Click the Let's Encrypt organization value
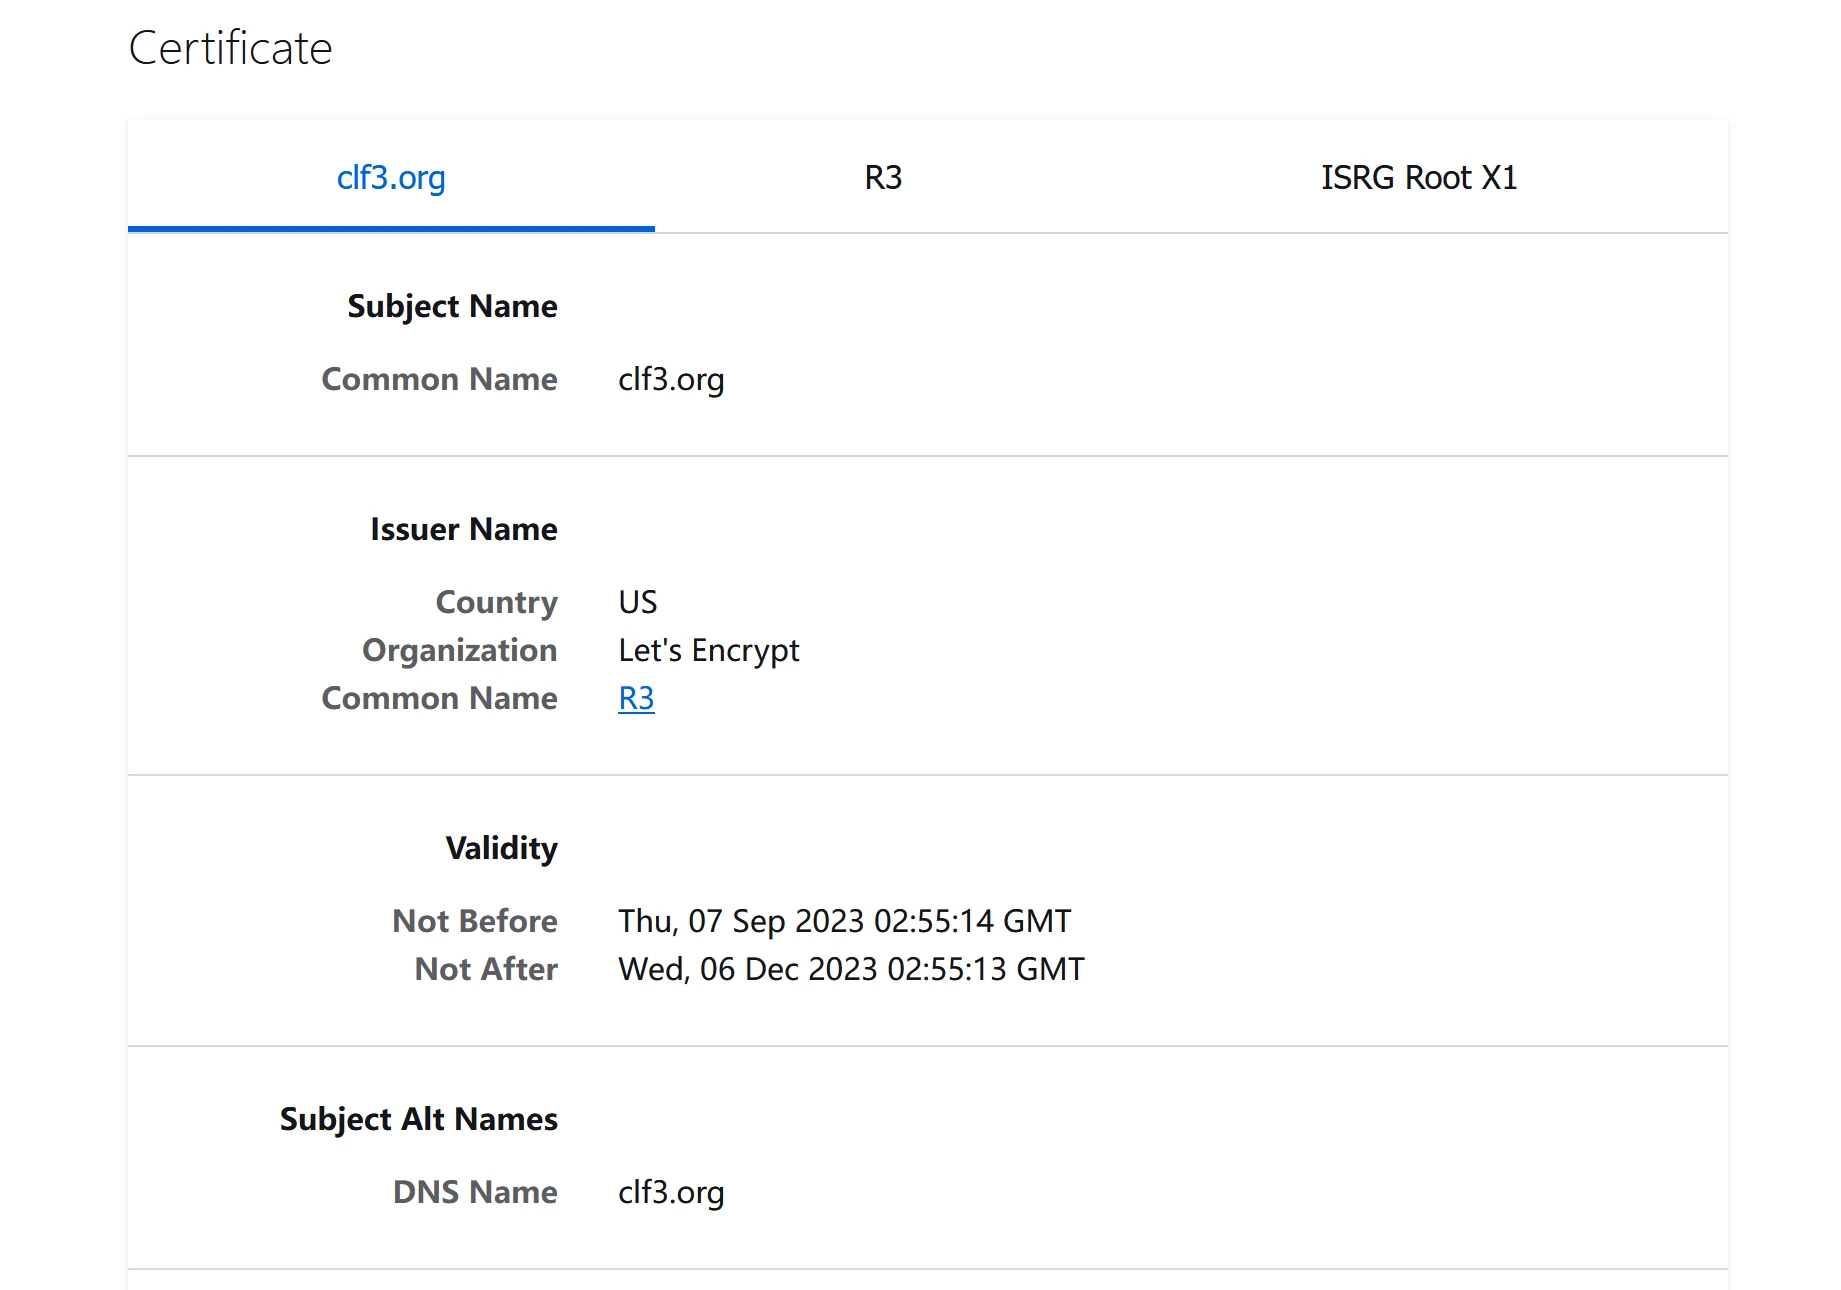The height and width of the screenshot is (1290, 1841). [x=708, y=651]
